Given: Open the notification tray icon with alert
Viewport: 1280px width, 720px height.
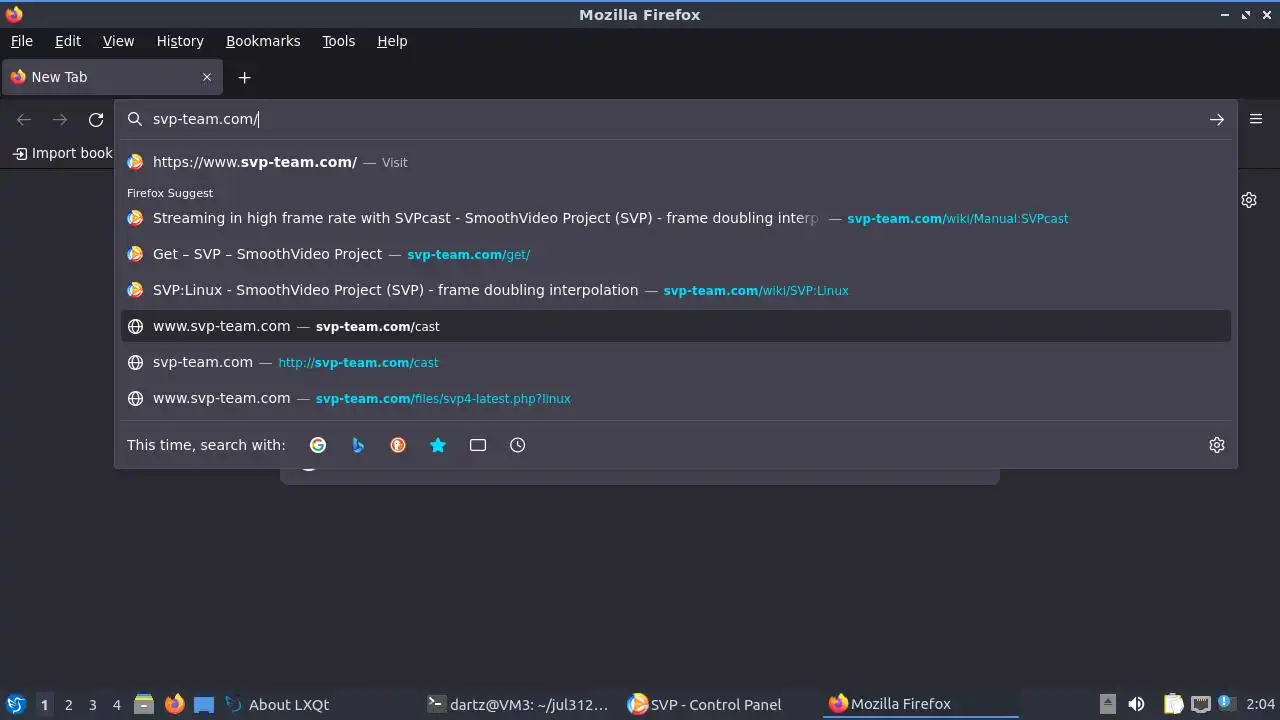Looking at the screenshot, I should [x=1226, y=704].
